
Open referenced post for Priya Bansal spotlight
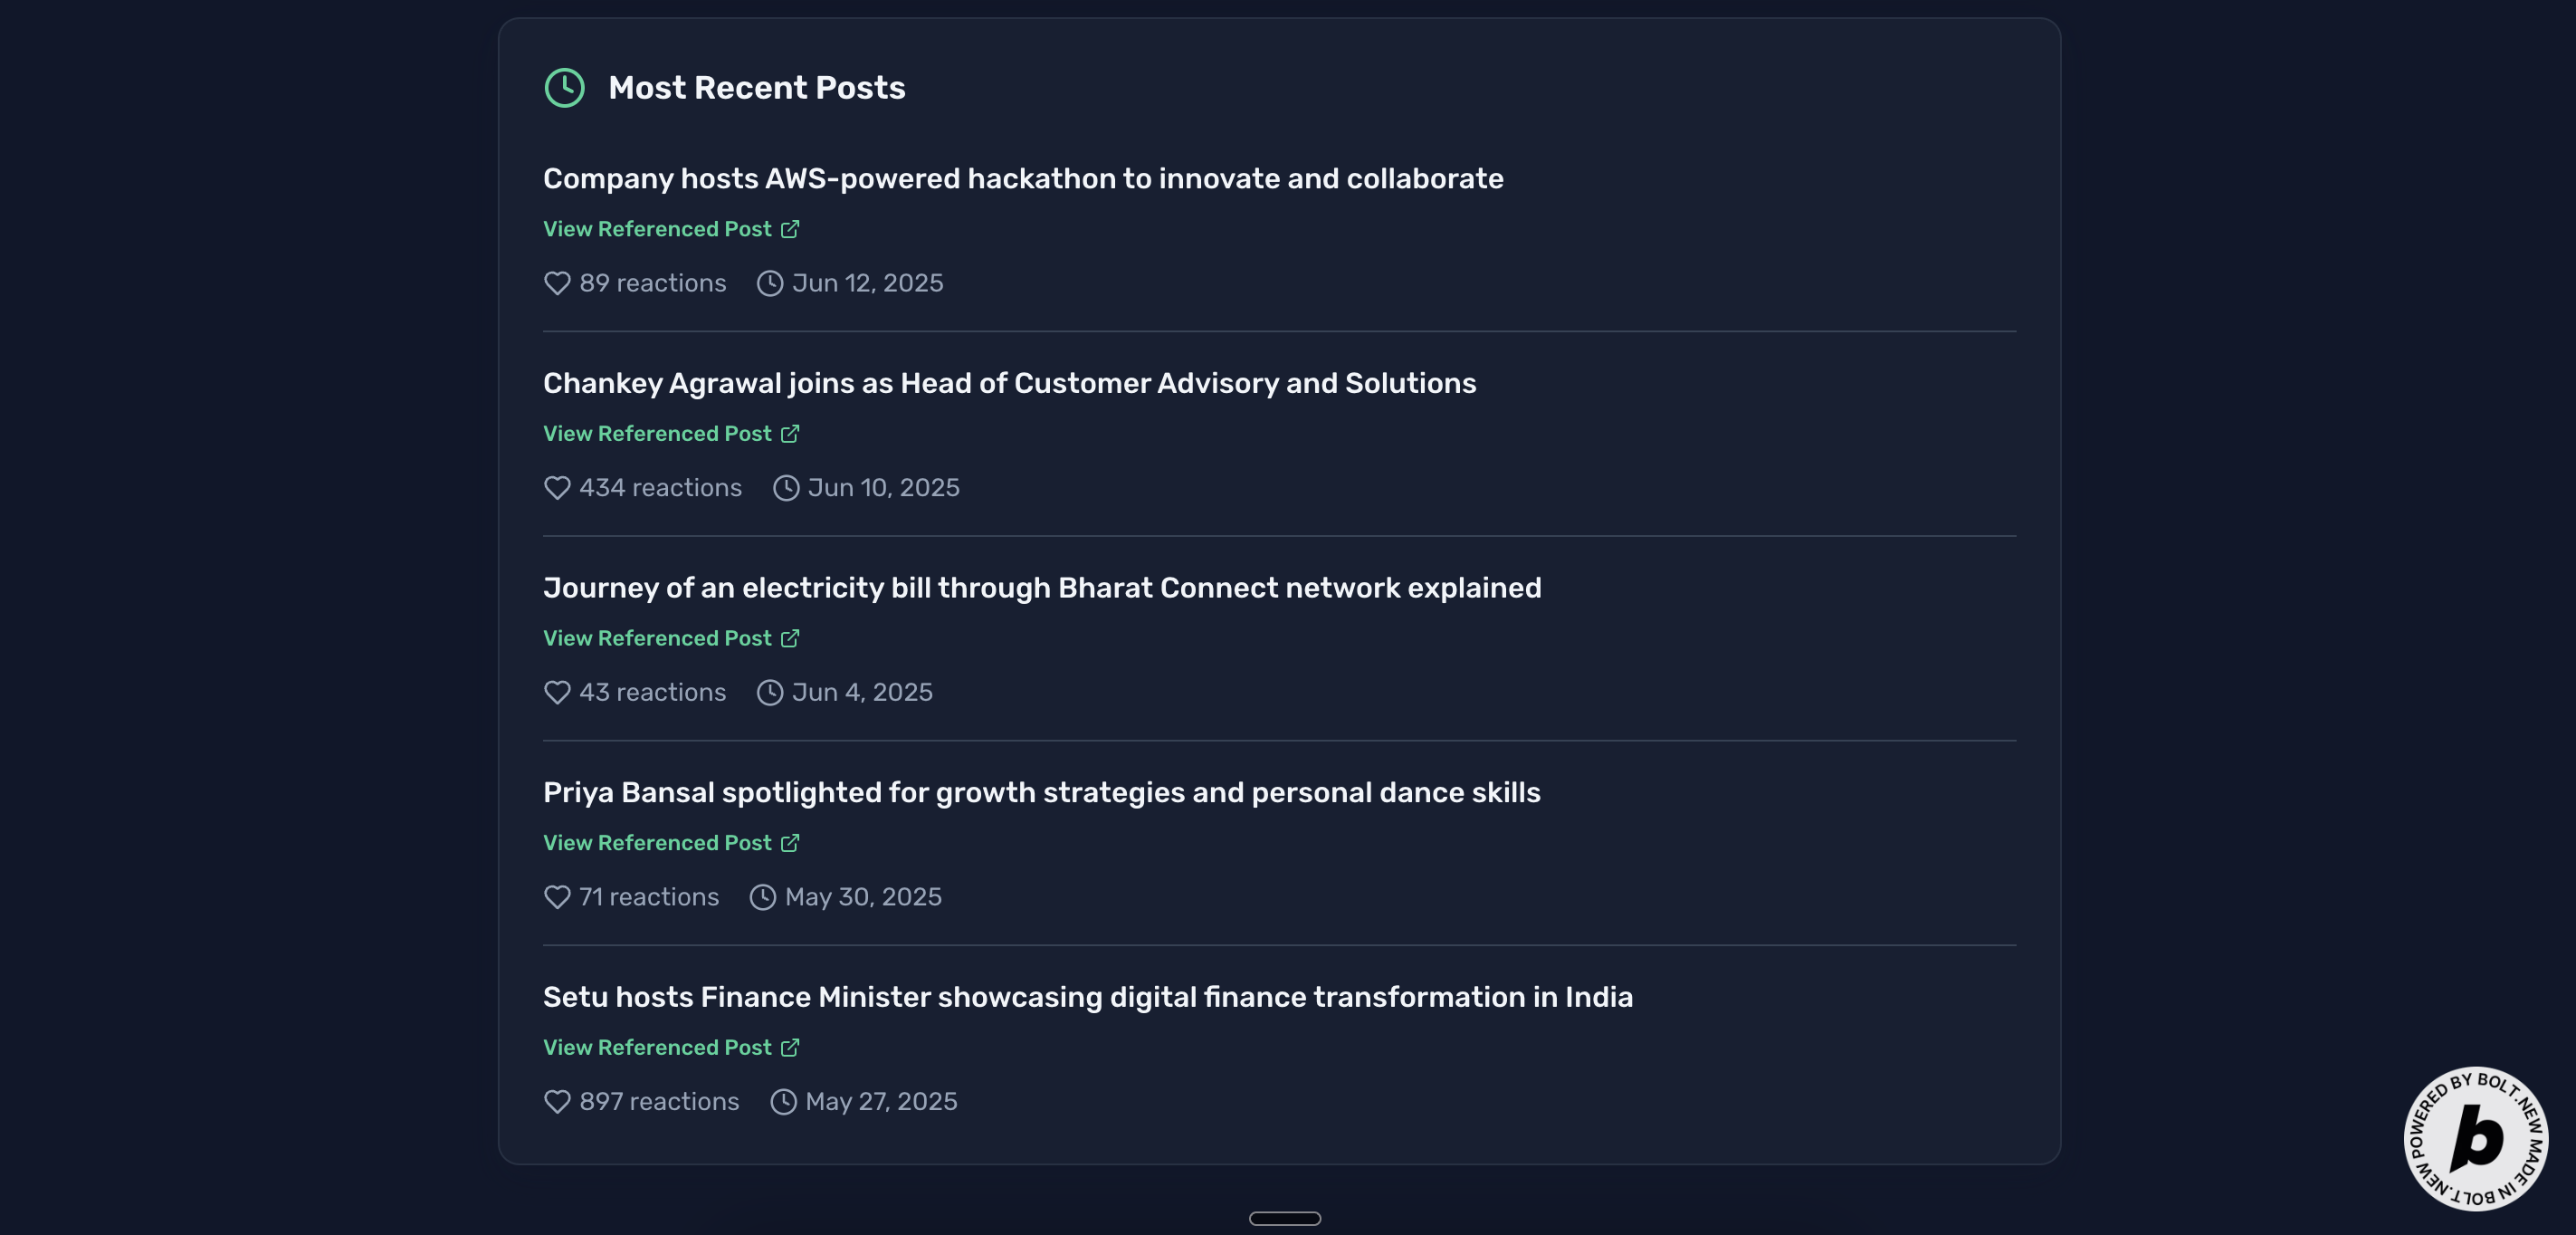click(x=657, y=843)
